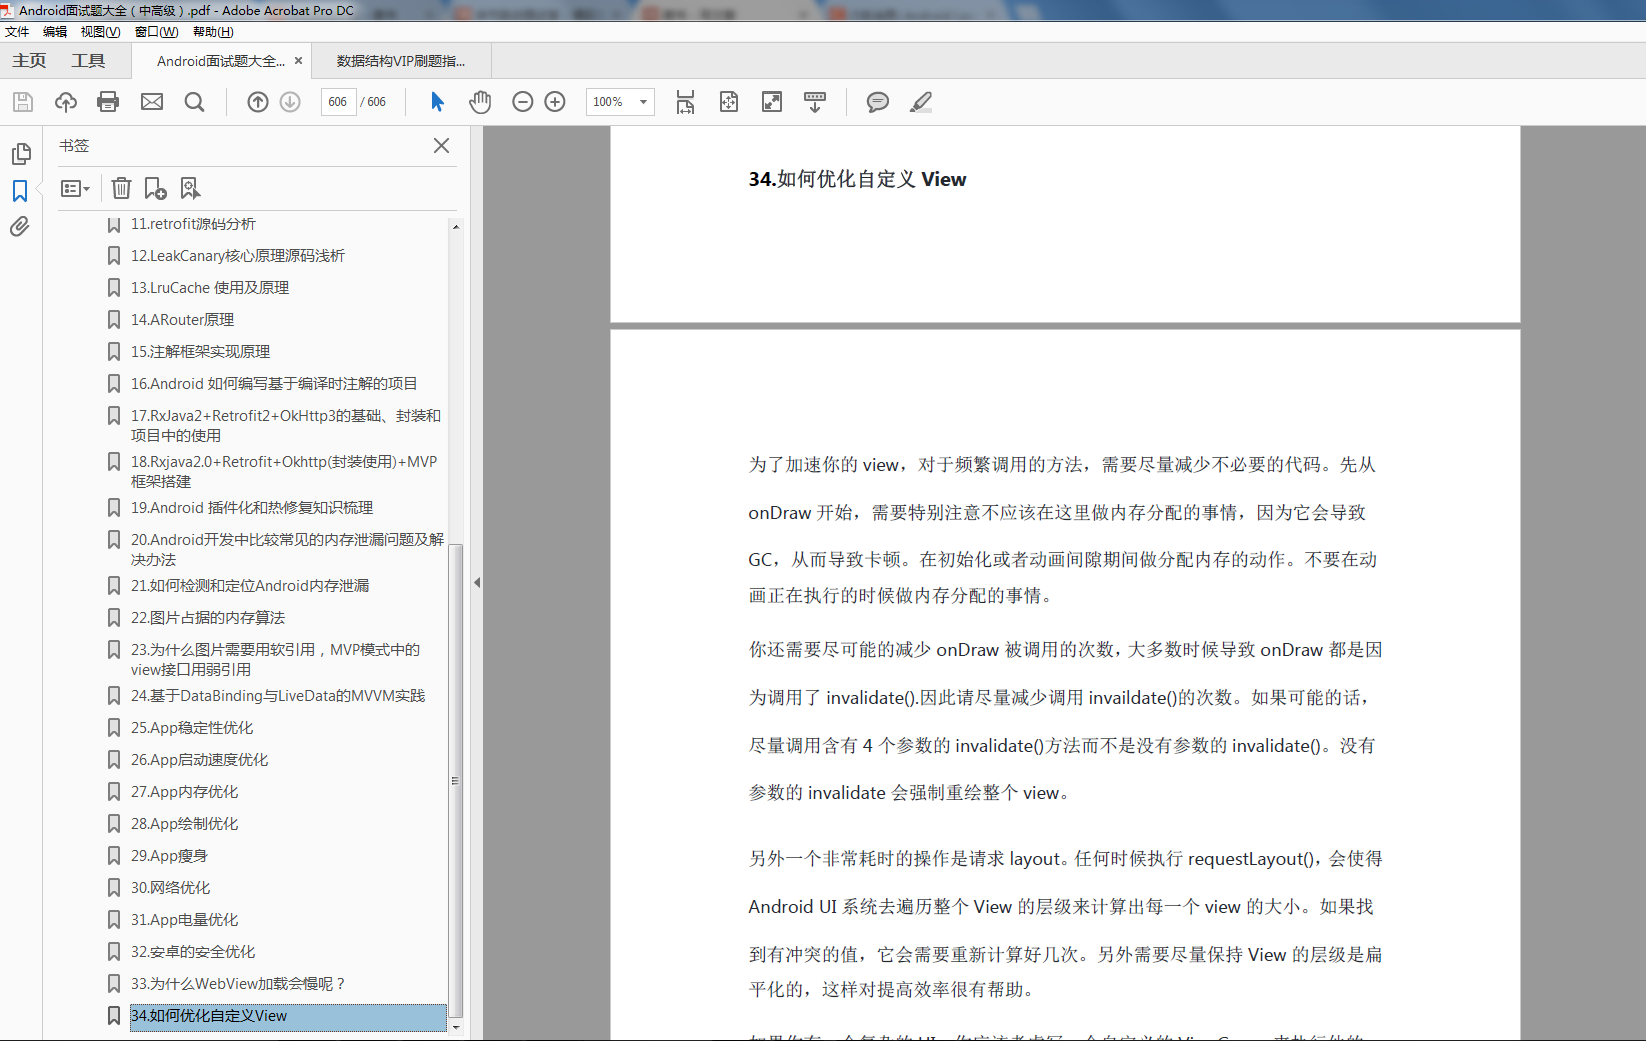Select bookmark 34.如何优化自定义View
1646x1041 pixels.
point(288,1017)
